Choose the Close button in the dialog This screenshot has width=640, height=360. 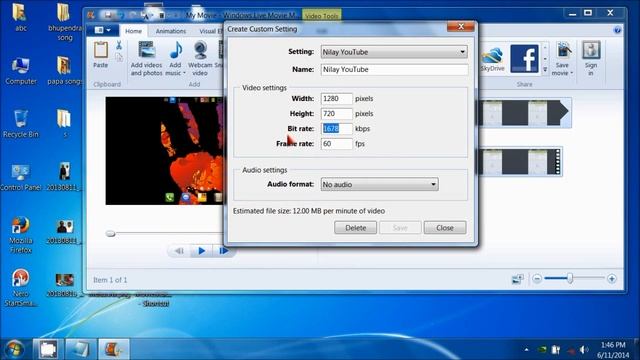(x=444, y=228)
